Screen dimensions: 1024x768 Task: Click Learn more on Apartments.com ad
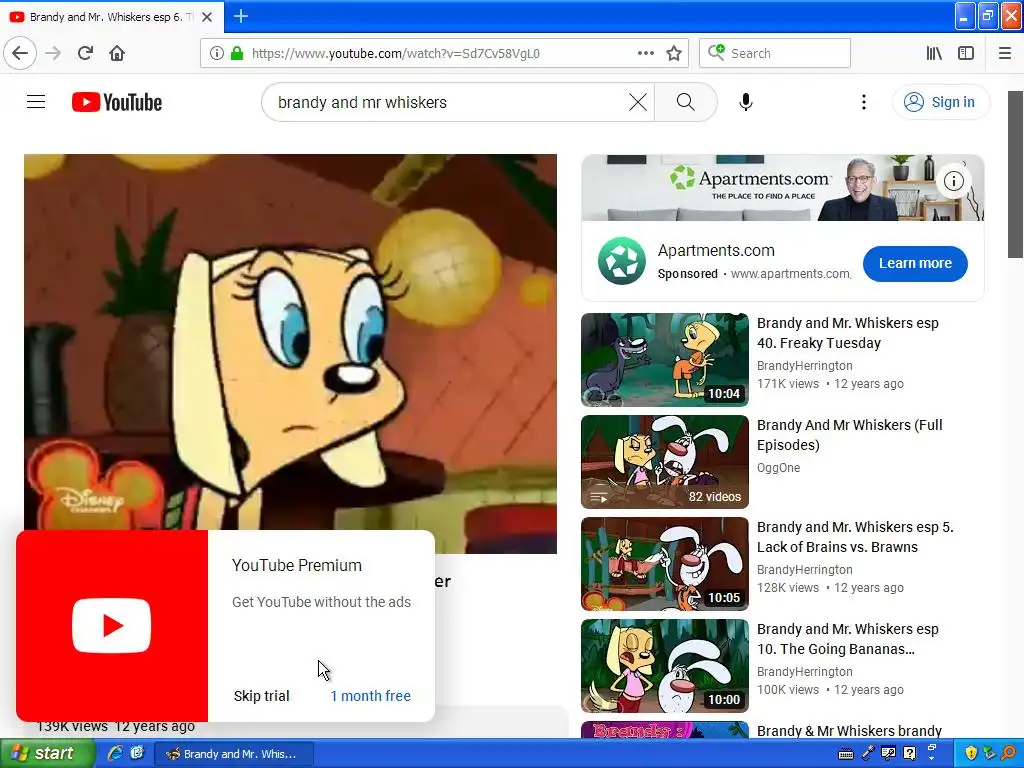click(x=915, y=263)
